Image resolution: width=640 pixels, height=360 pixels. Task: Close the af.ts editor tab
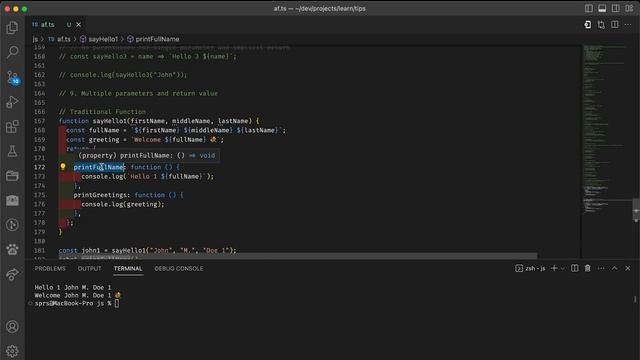(x=78, y=24)
